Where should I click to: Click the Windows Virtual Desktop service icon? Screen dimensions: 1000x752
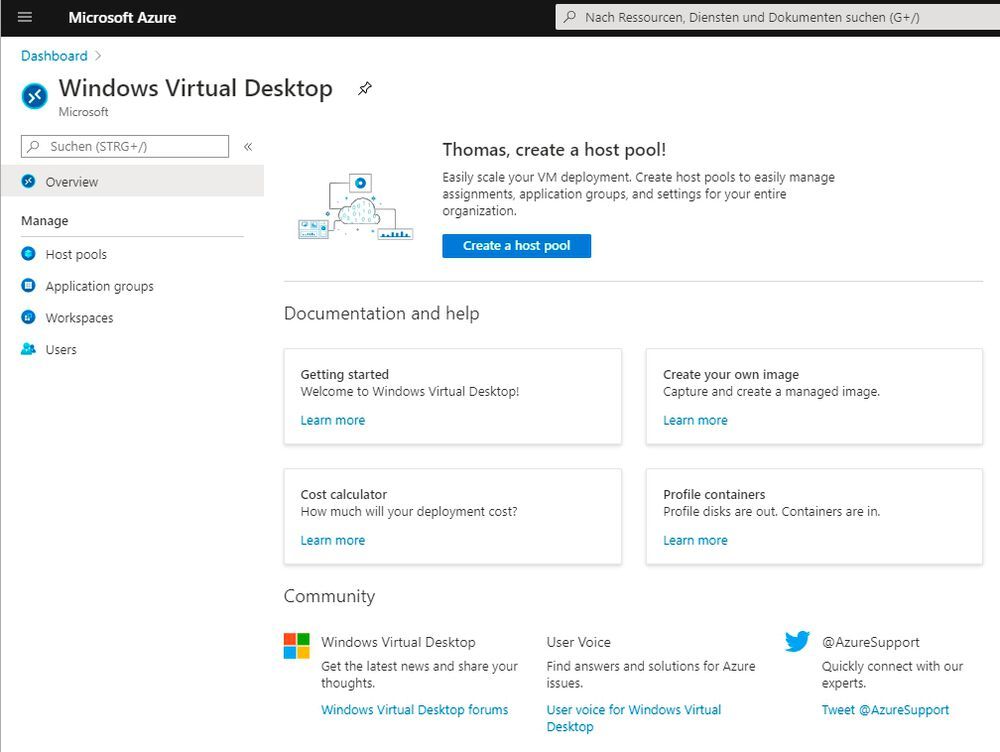(x=33, y=96)
